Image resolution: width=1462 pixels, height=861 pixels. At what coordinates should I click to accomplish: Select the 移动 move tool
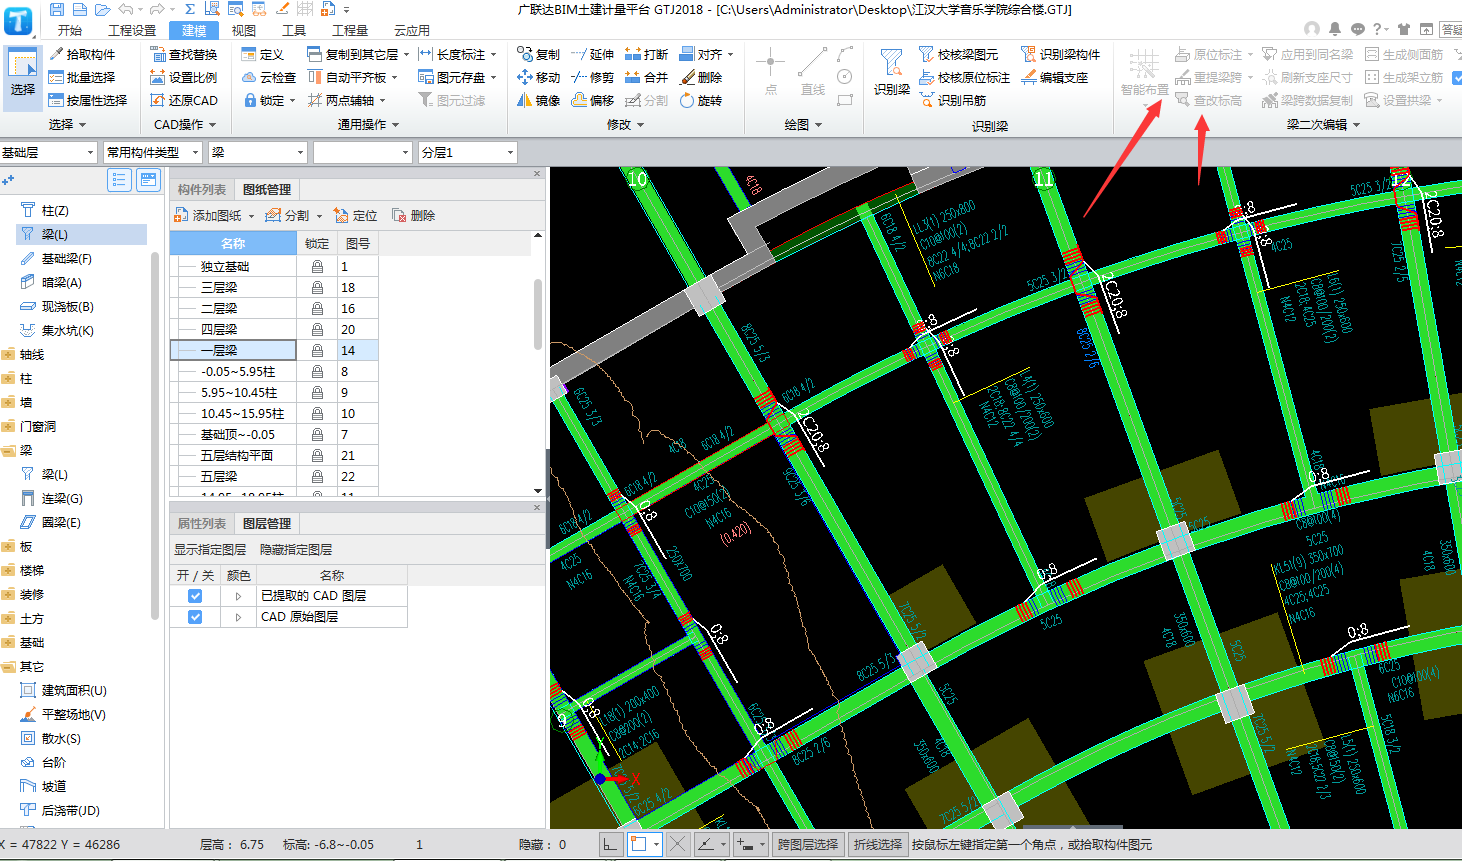click(538, 77)
